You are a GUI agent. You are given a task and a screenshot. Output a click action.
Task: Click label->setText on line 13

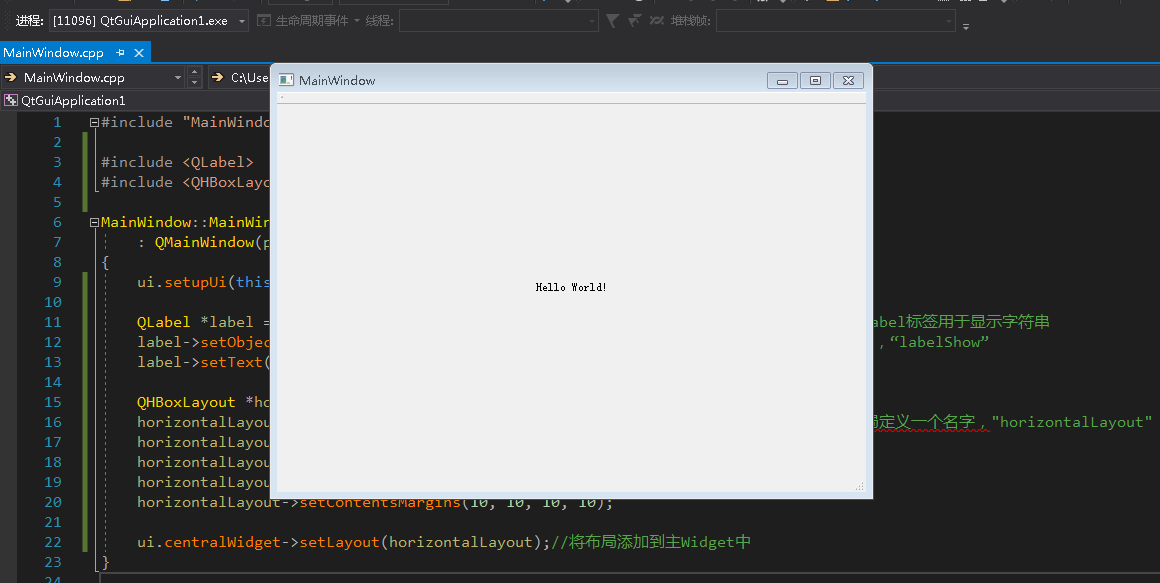point(200,362)
